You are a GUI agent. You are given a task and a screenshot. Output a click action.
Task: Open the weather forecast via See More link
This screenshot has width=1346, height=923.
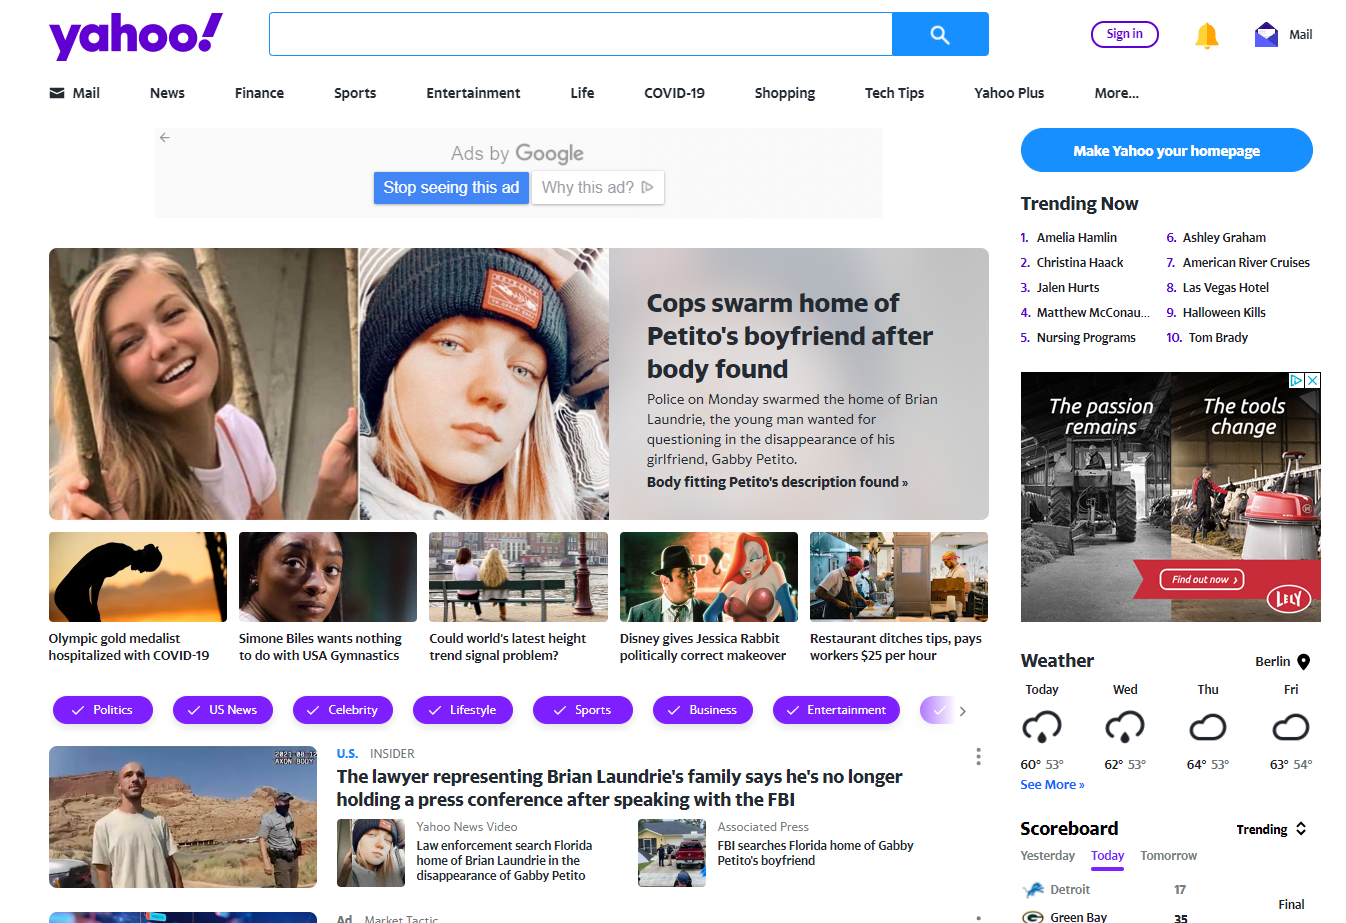pos(1052,784)
